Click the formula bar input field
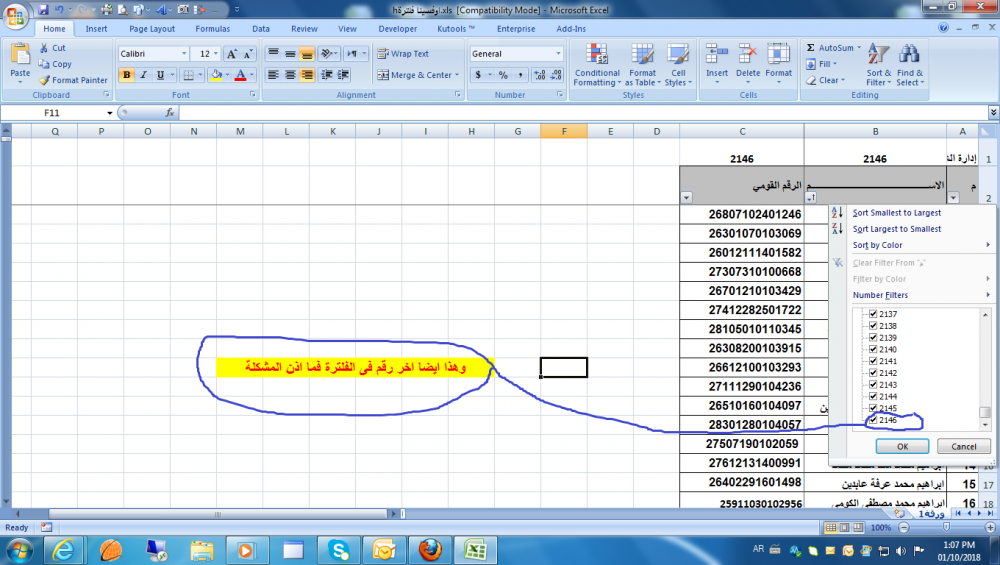The image size is (1000, 565). click(582, 113)
